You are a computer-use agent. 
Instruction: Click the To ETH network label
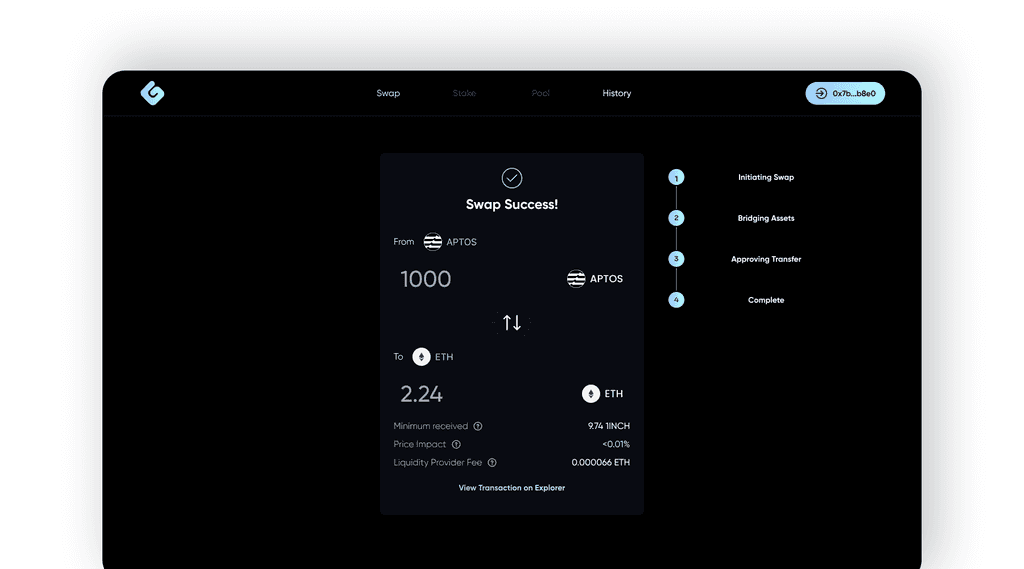click(x=423, y=357)
